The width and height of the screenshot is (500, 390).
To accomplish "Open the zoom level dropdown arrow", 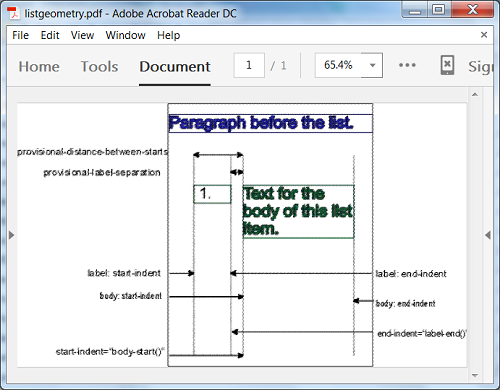I will pyautogui.click(x=372, y=65).
